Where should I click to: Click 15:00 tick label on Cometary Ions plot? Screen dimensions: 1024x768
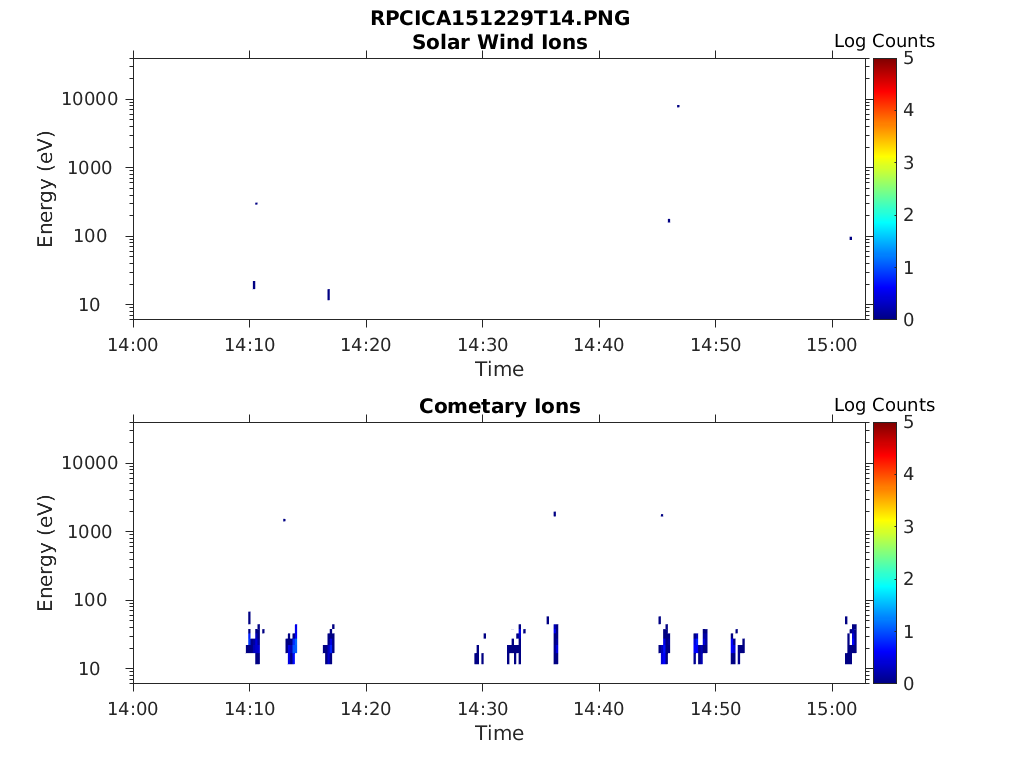[x=832, y=709]
